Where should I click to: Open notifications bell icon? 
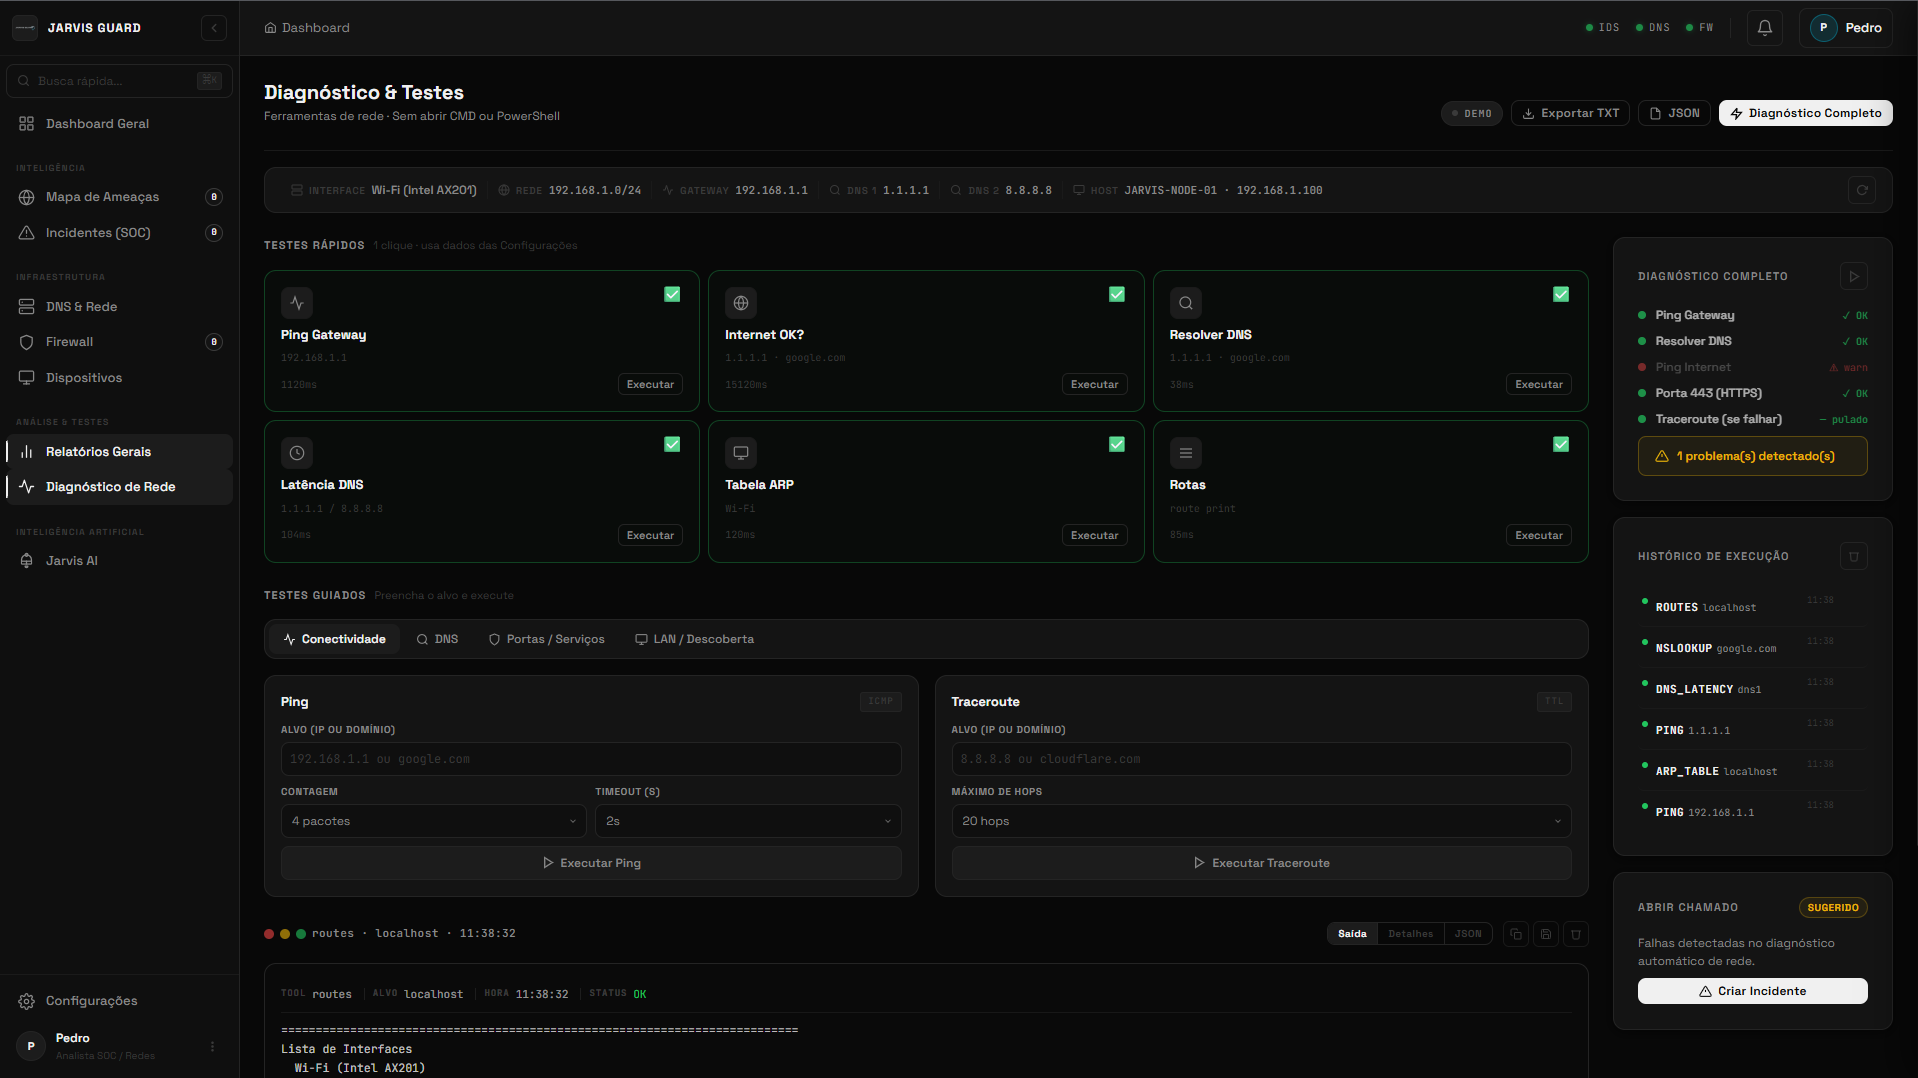(1765, 28)
